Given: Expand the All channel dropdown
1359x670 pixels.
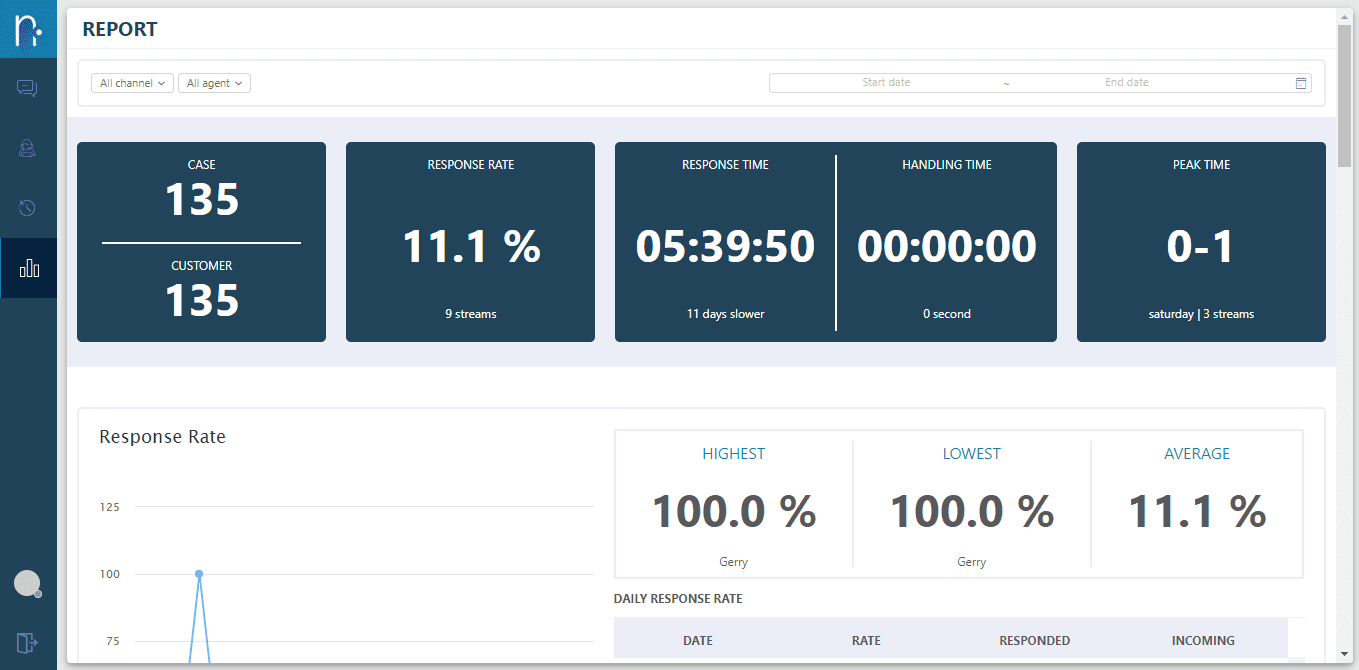Looking at the screenshot, I should coord(132,83).
